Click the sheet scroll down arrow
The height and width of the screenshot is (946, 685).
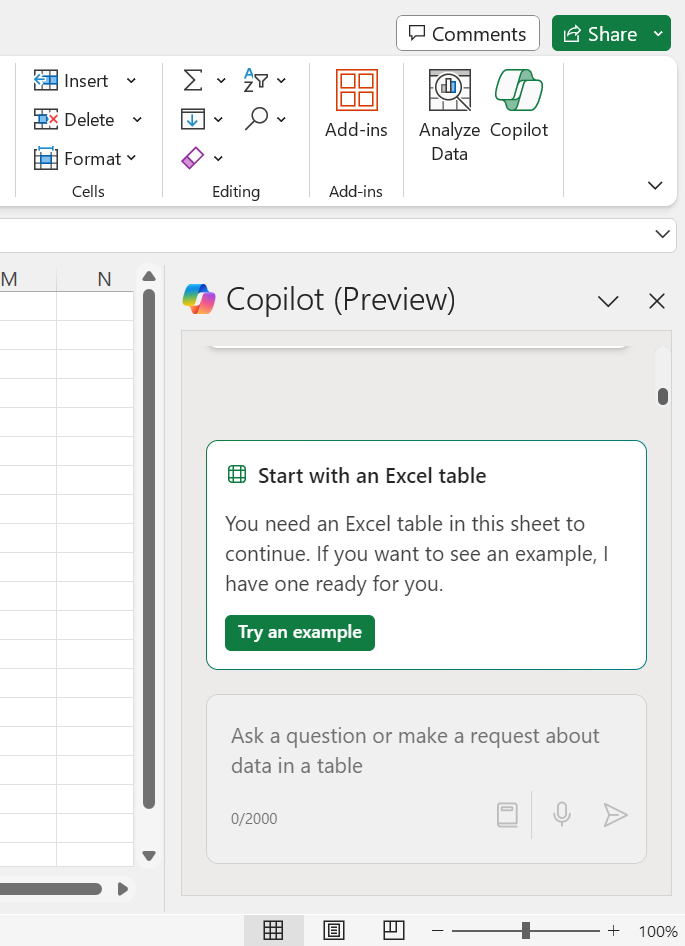point(149,855)
